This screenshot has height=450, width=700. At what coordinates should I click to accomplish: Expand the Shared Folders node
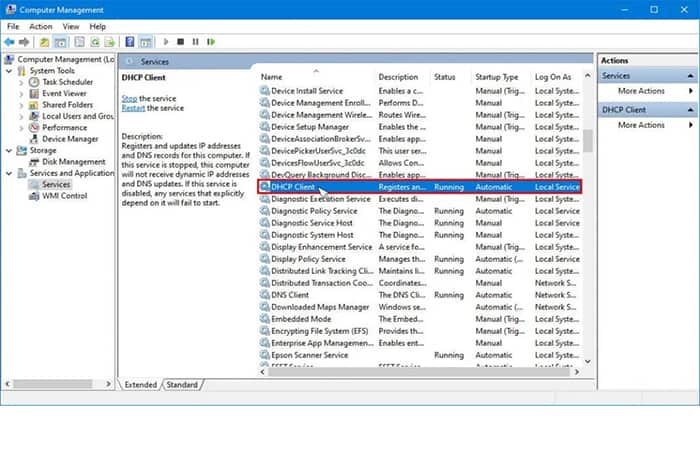21,105
